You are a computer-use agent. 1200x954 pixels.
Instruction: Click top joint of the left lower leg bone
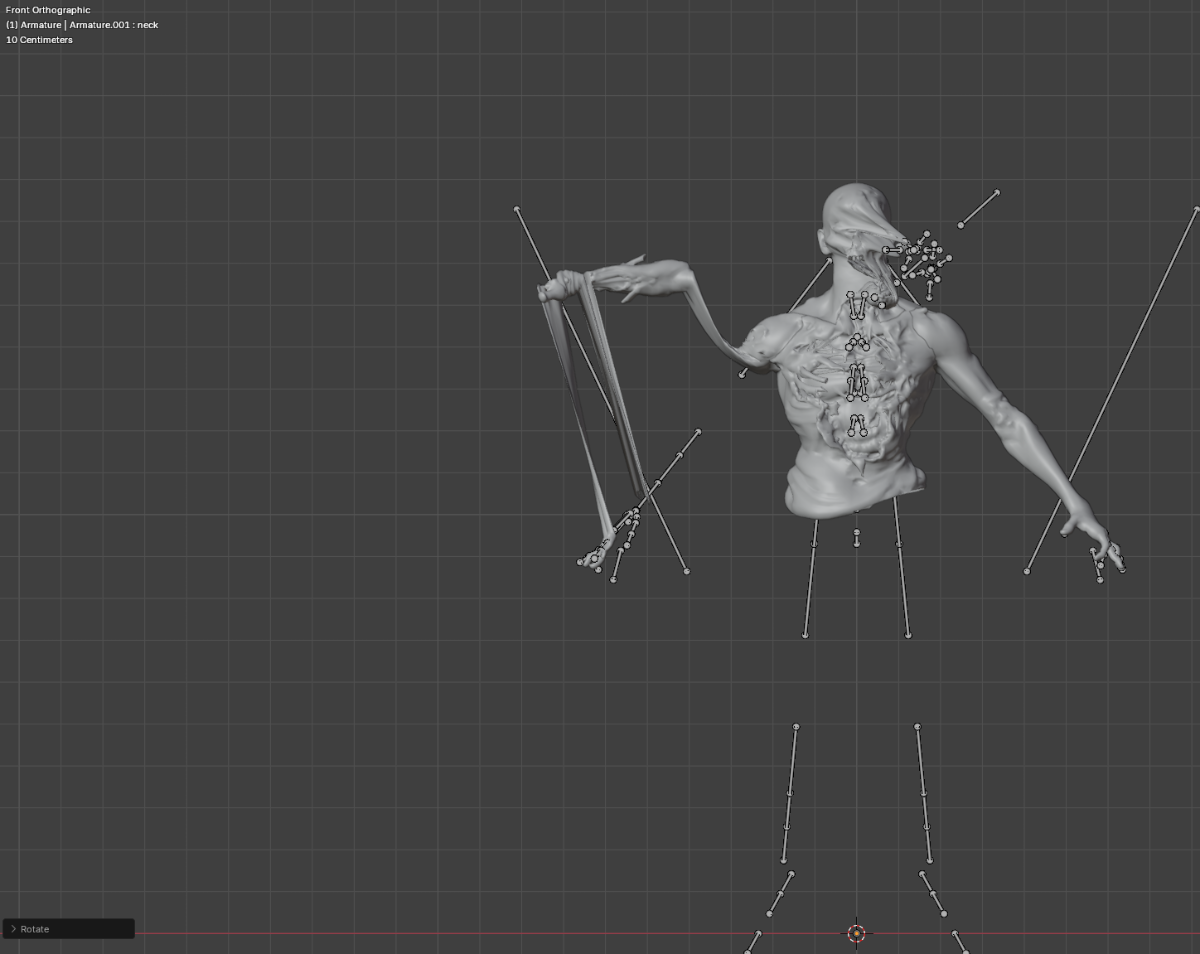pyautogui.click(x=796, y=727)
